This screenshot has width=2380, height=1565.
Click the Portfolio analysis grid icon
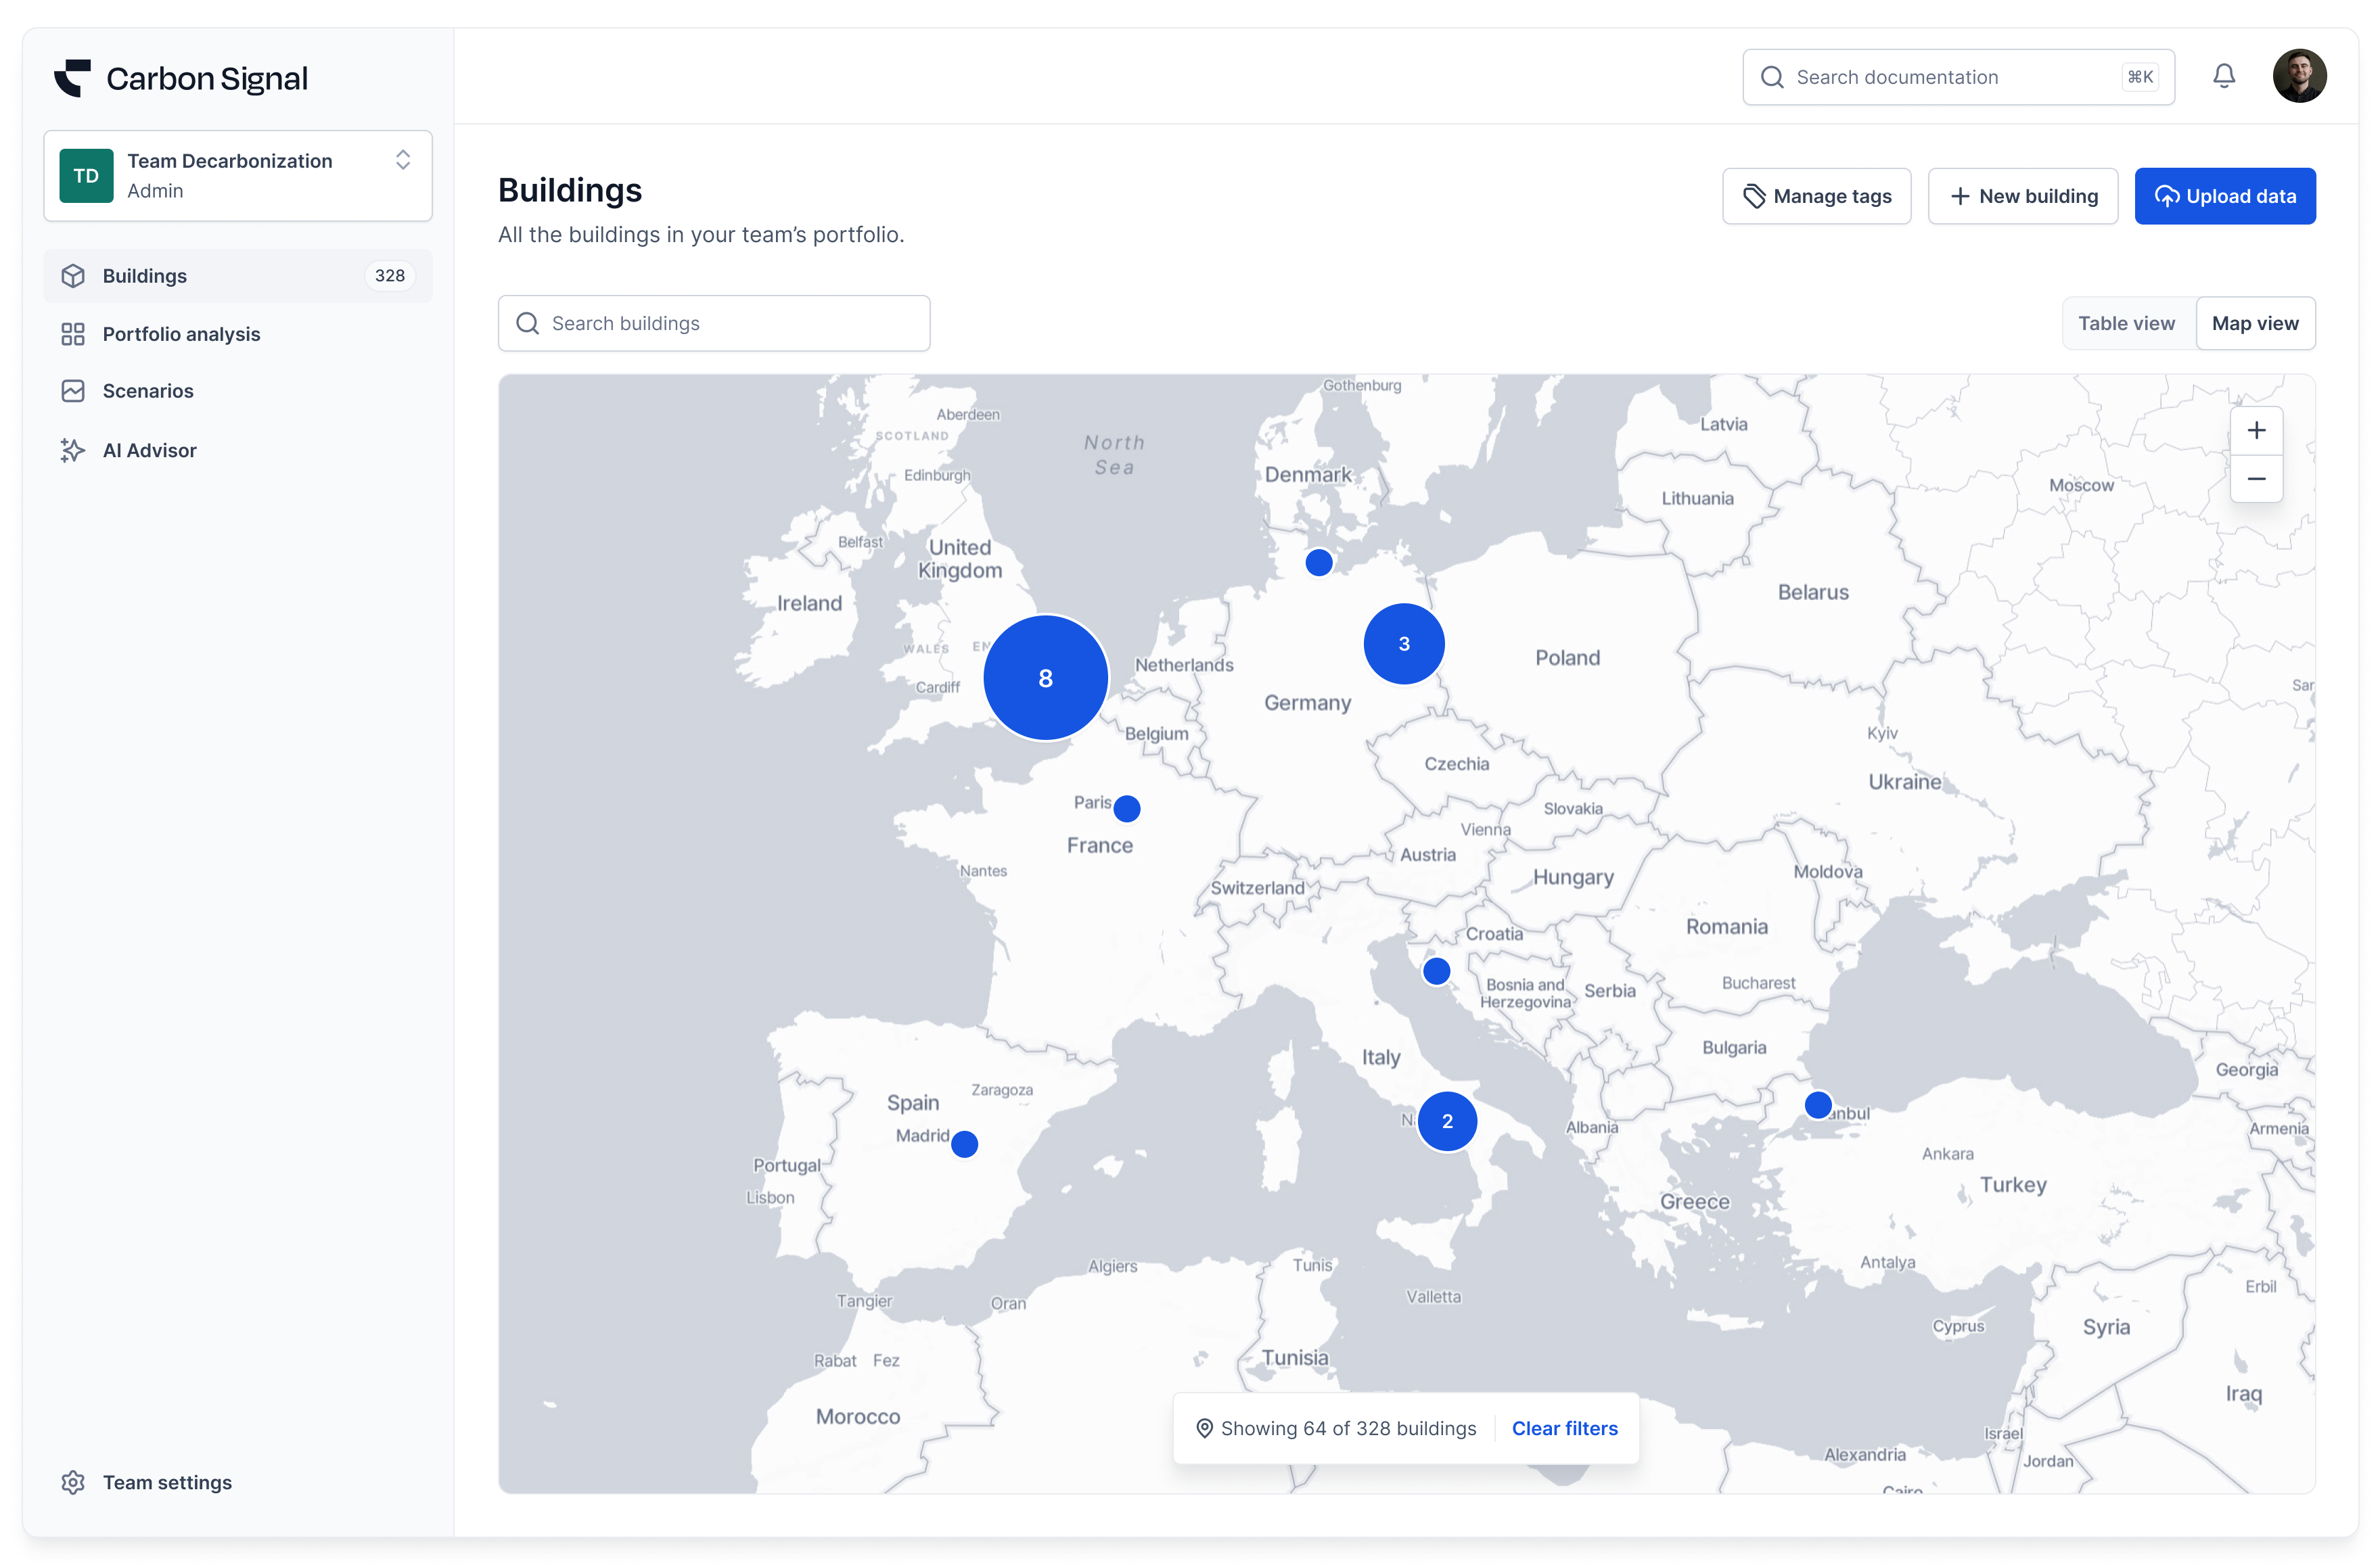[x=73, y=334]
